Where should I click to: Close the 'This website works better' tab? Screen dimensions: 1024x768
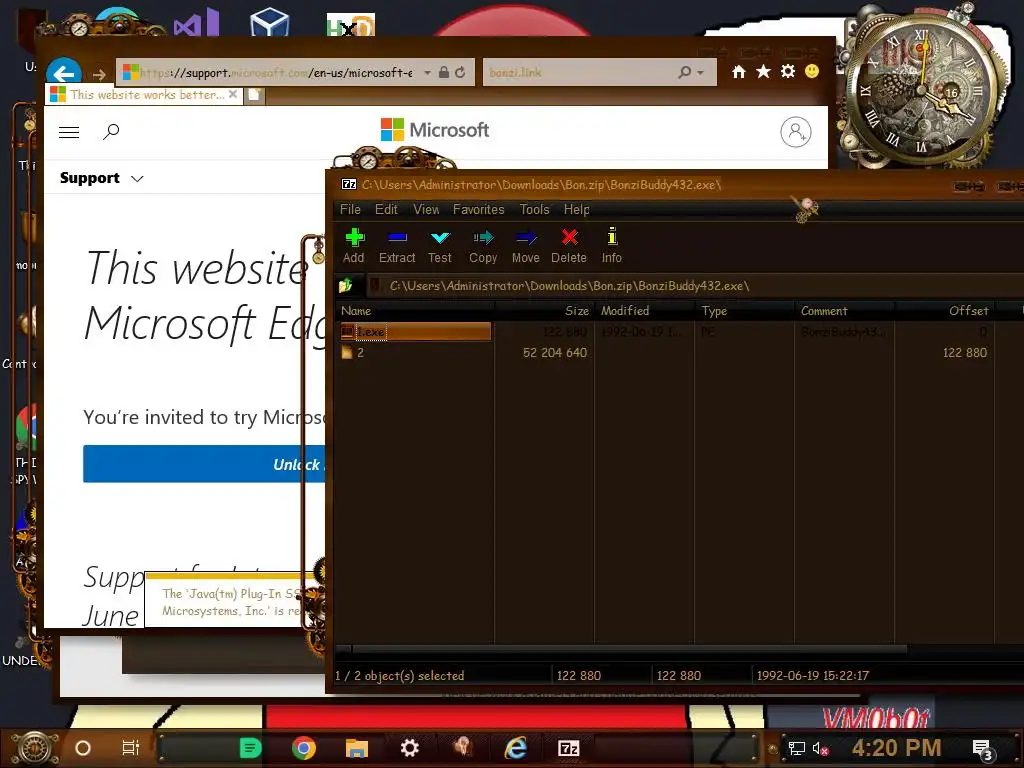click(233, 95)
